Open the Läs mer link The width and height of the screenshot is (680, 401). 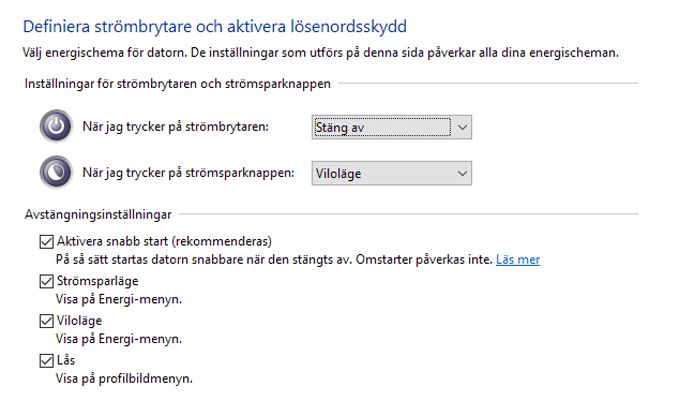[x=518, y=259]
